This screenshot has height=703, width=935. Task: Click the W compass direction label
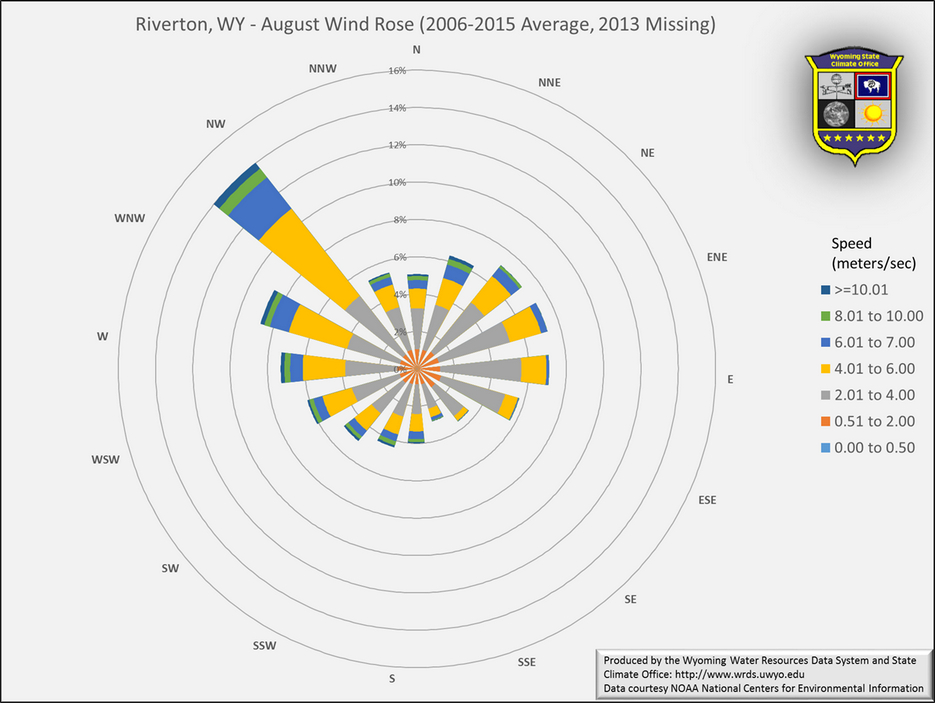coord(103,336)
